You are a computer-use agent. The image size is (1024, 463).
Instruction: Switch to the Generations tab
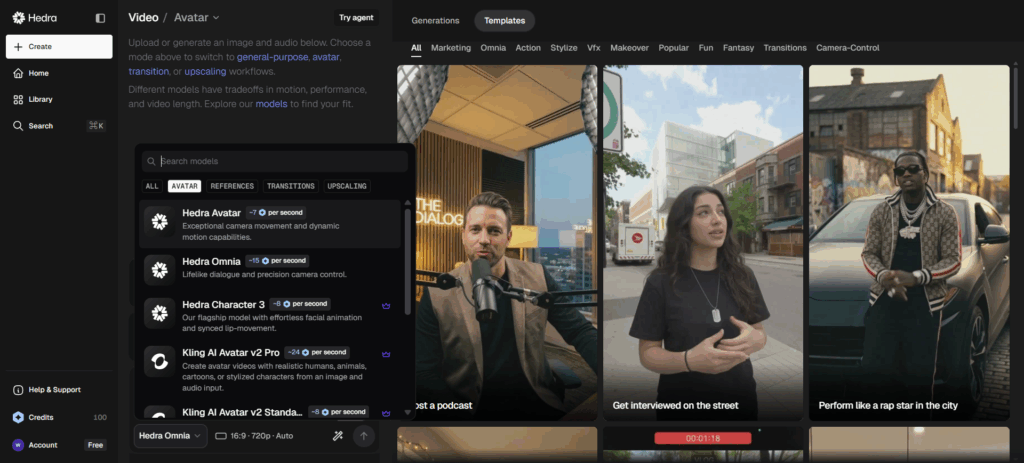[x=436, y=21]
